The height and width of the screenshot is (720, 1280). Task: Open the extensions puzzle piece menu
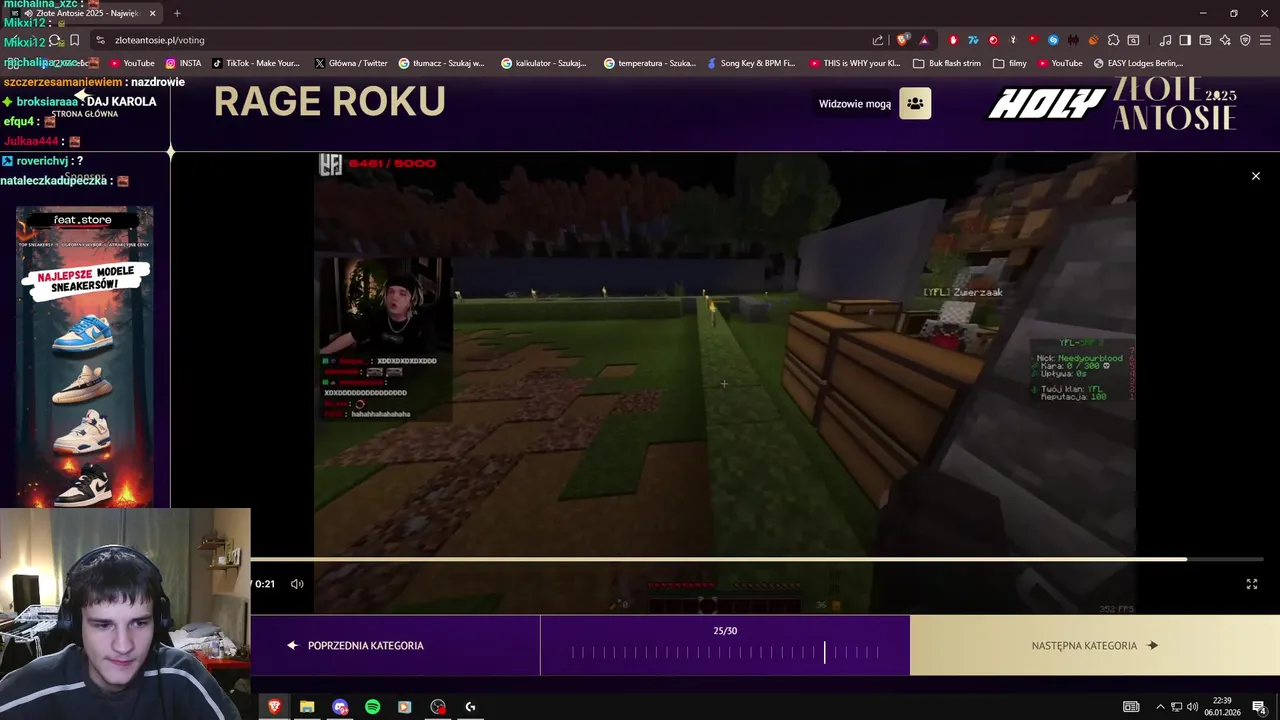[x=1113, y=40]
